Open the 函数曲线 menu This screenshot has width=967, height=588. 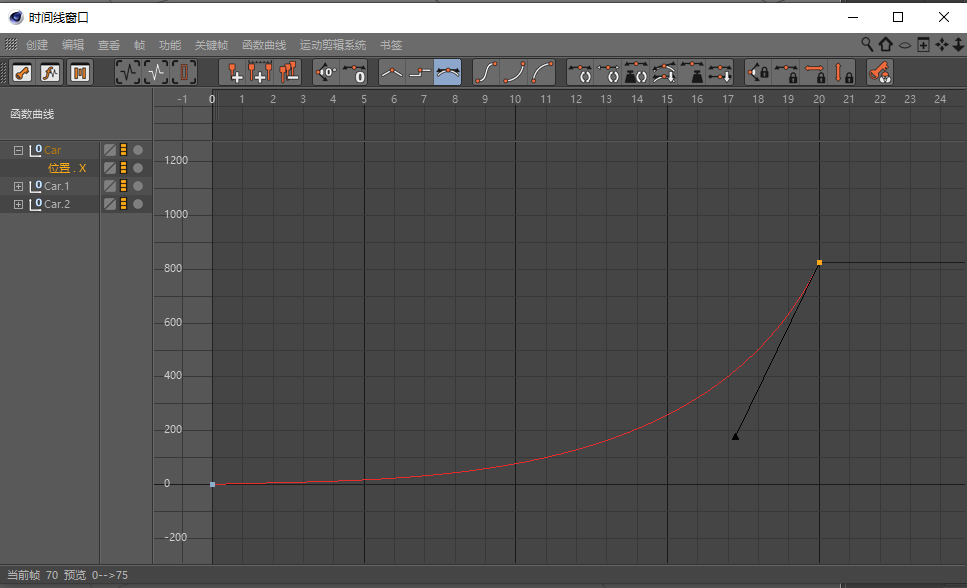pos(264,45)
